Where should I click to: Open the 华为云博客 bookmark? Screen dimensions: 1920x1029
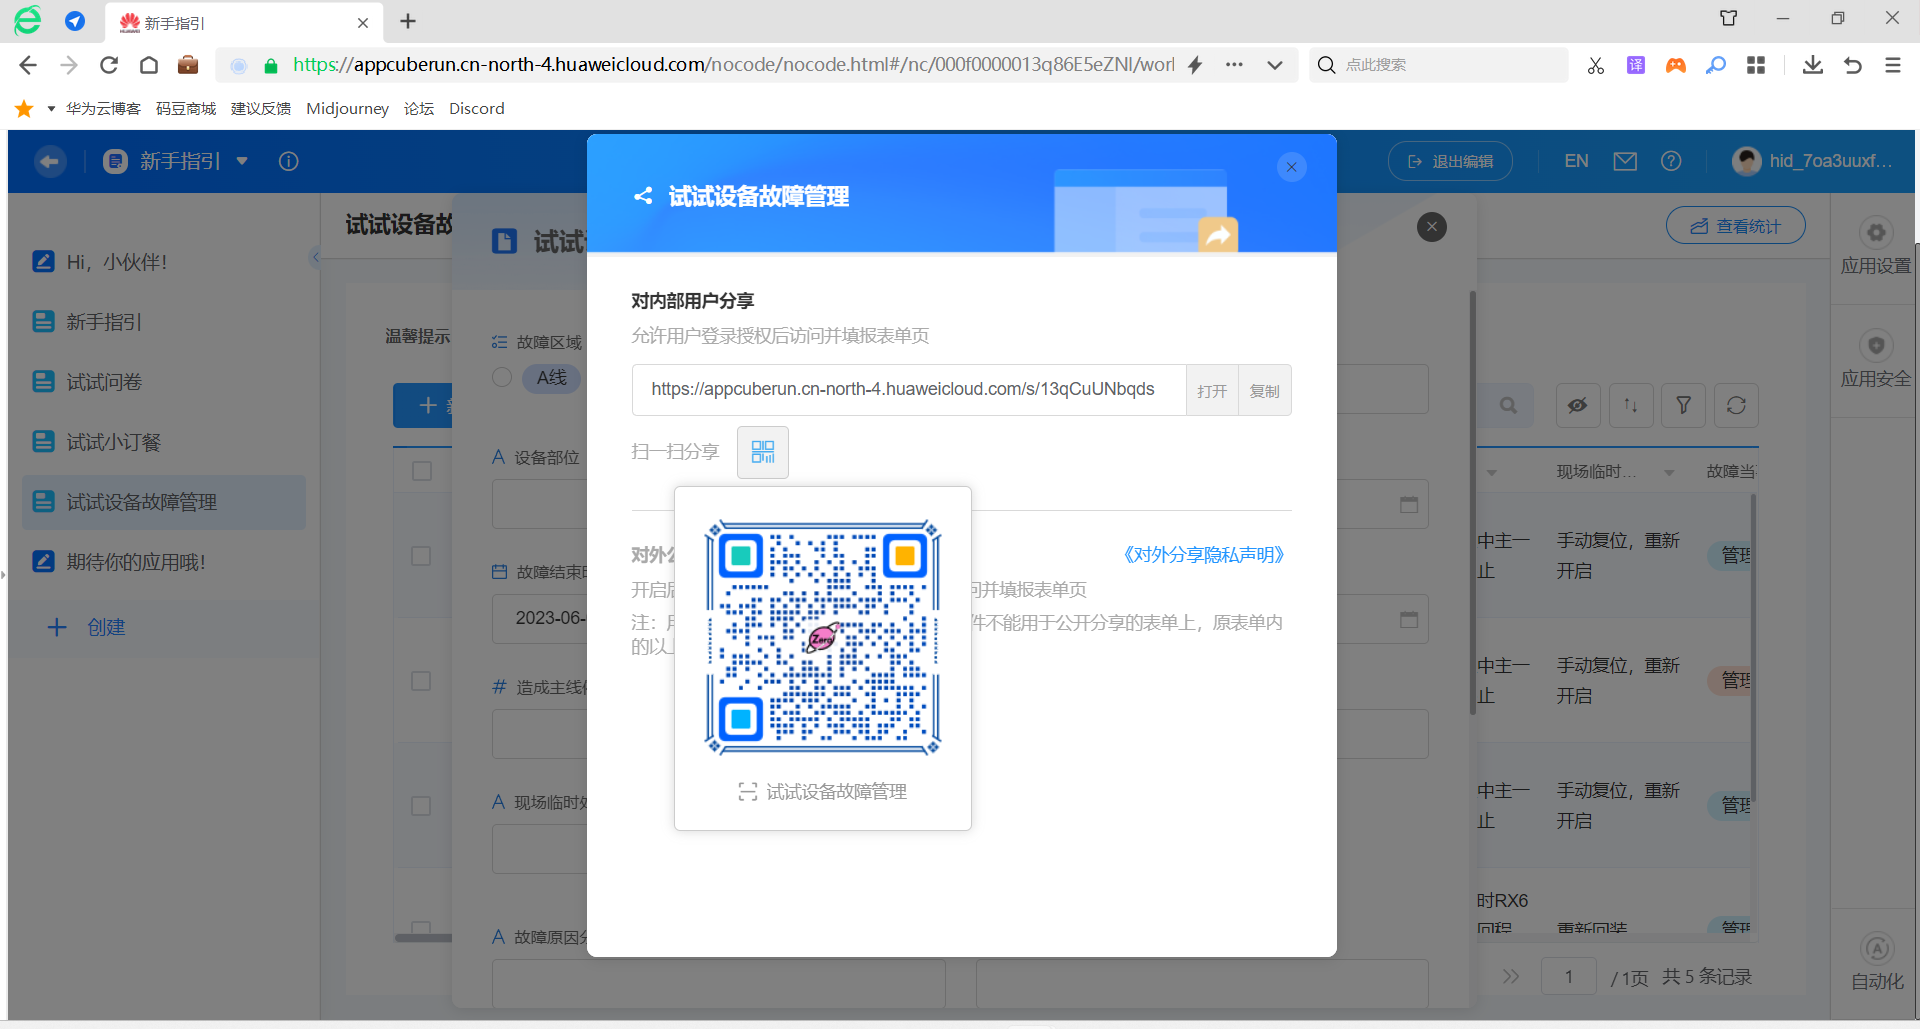[103, 108]
